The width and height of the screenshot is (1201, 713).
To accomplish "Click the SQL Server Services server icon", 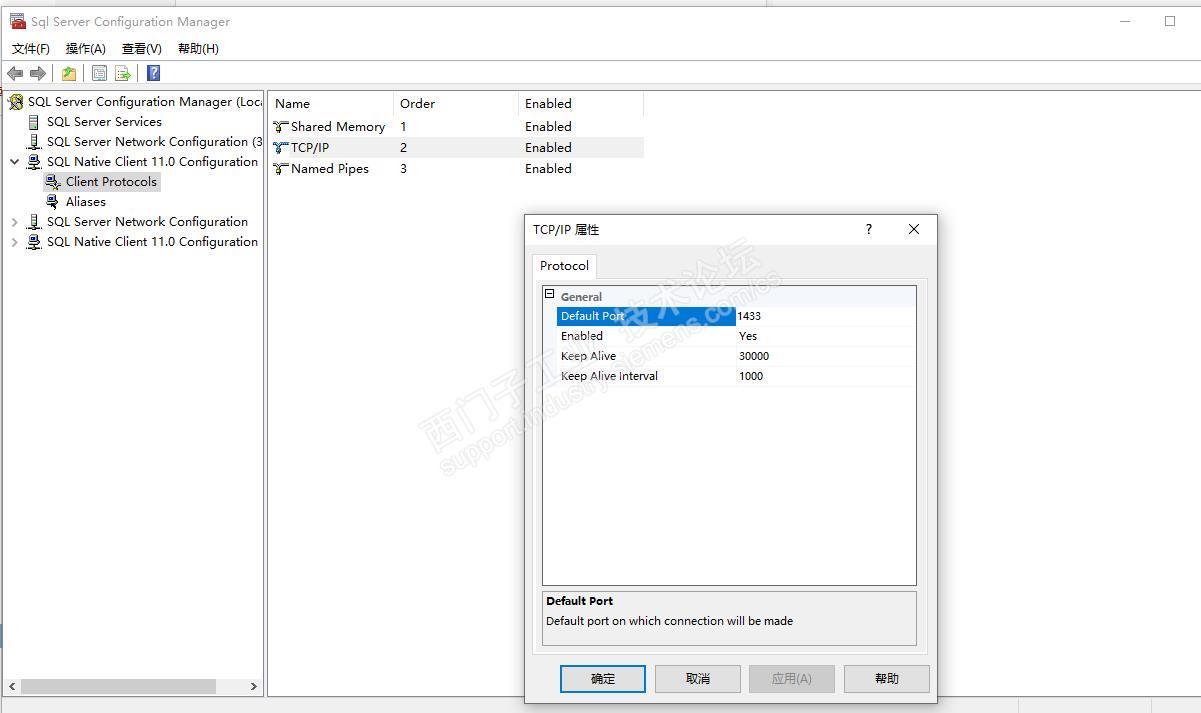I will pos(34,122).
